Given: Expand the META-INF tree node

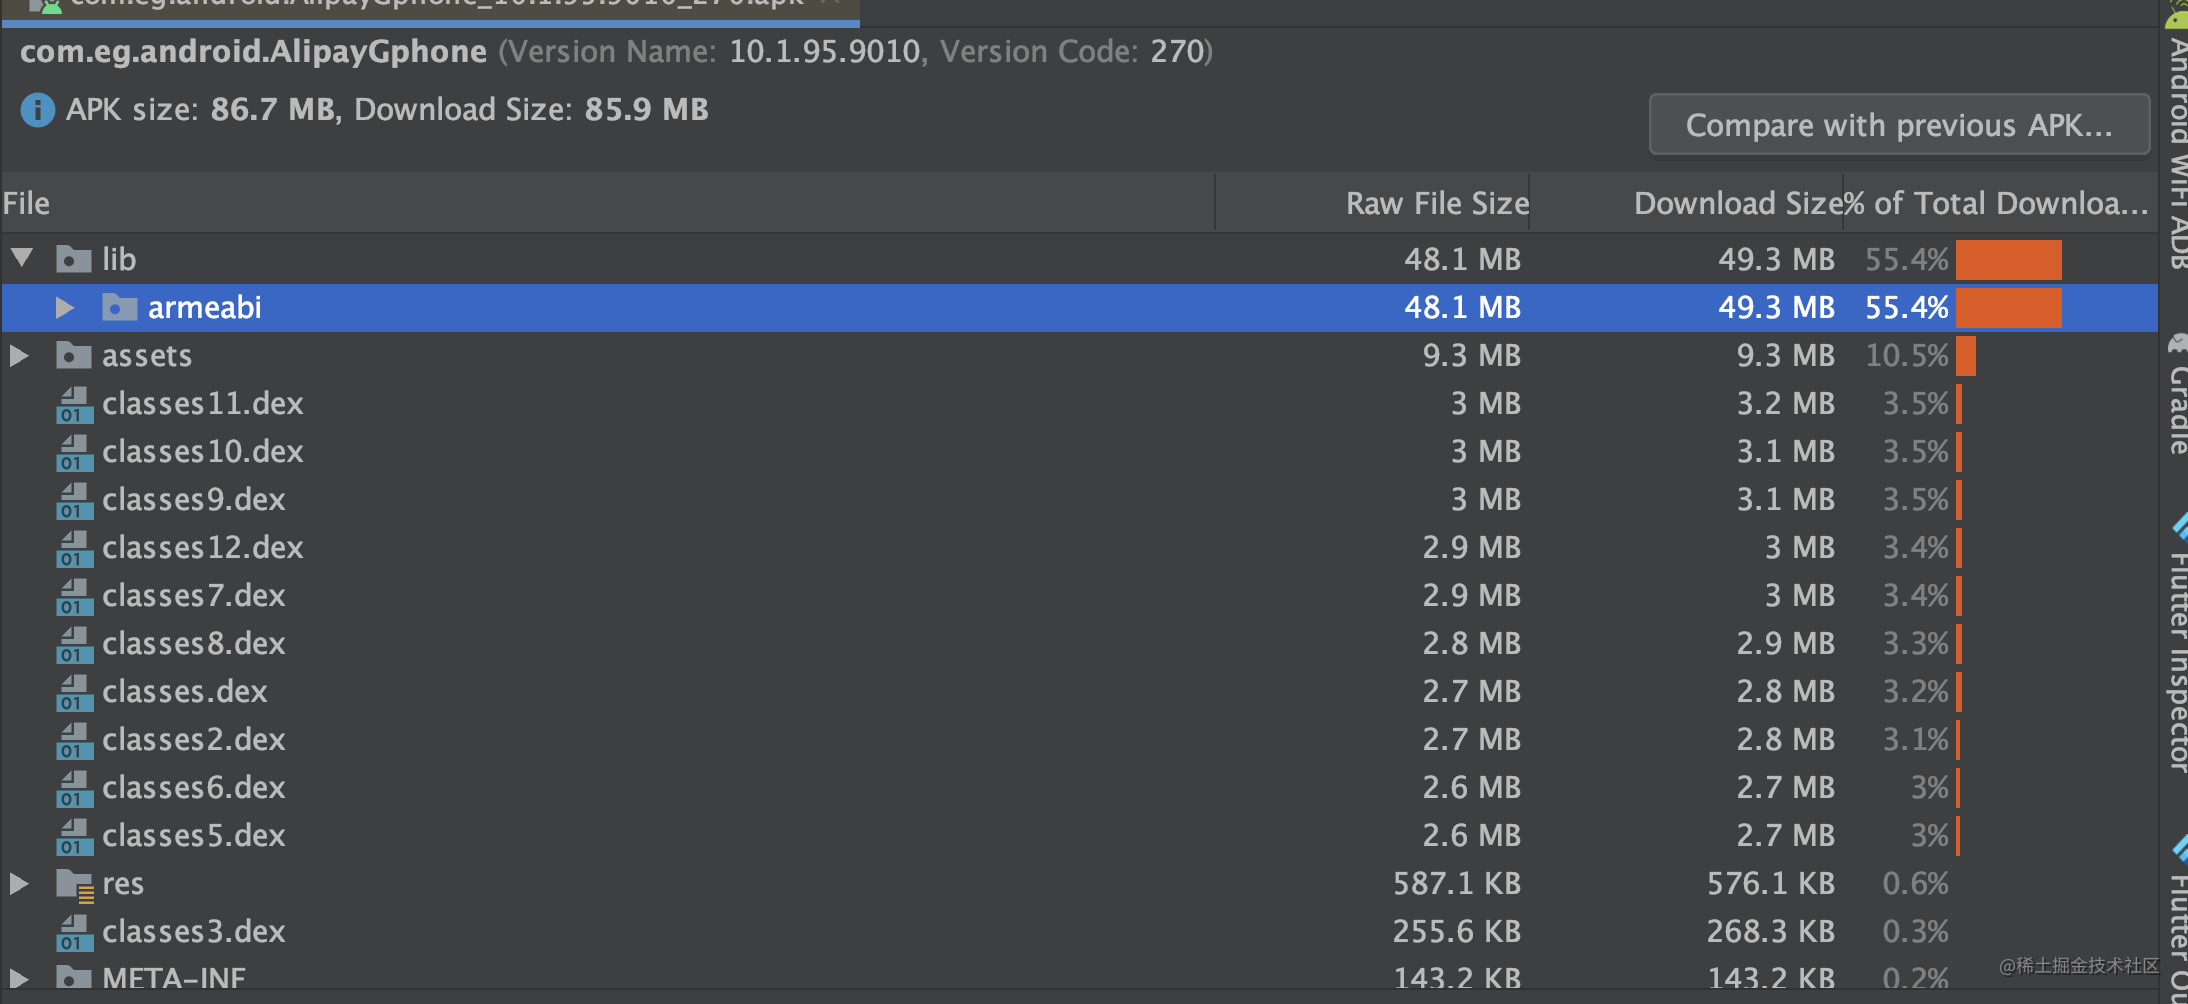Looking at the screenshot, I should 19,977.
